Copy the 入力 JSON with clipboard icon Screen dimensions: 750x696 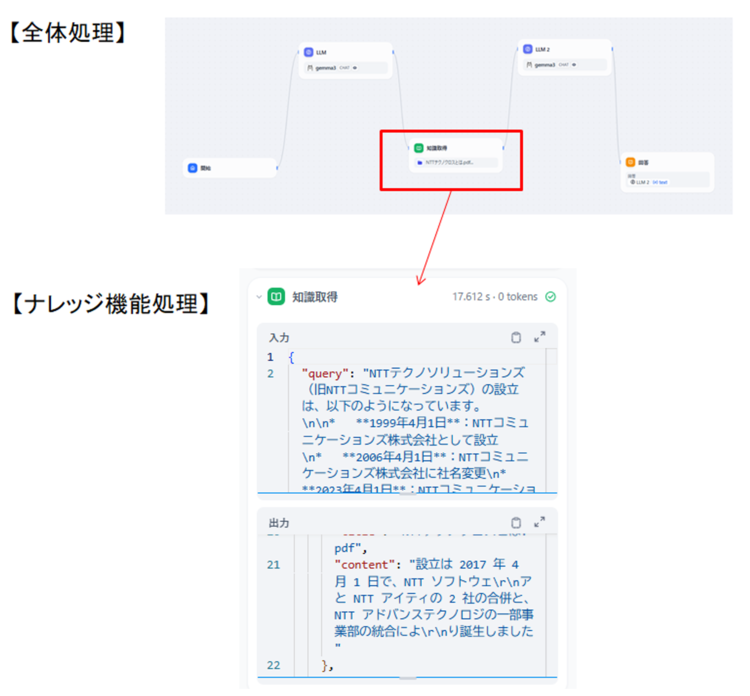516,337
